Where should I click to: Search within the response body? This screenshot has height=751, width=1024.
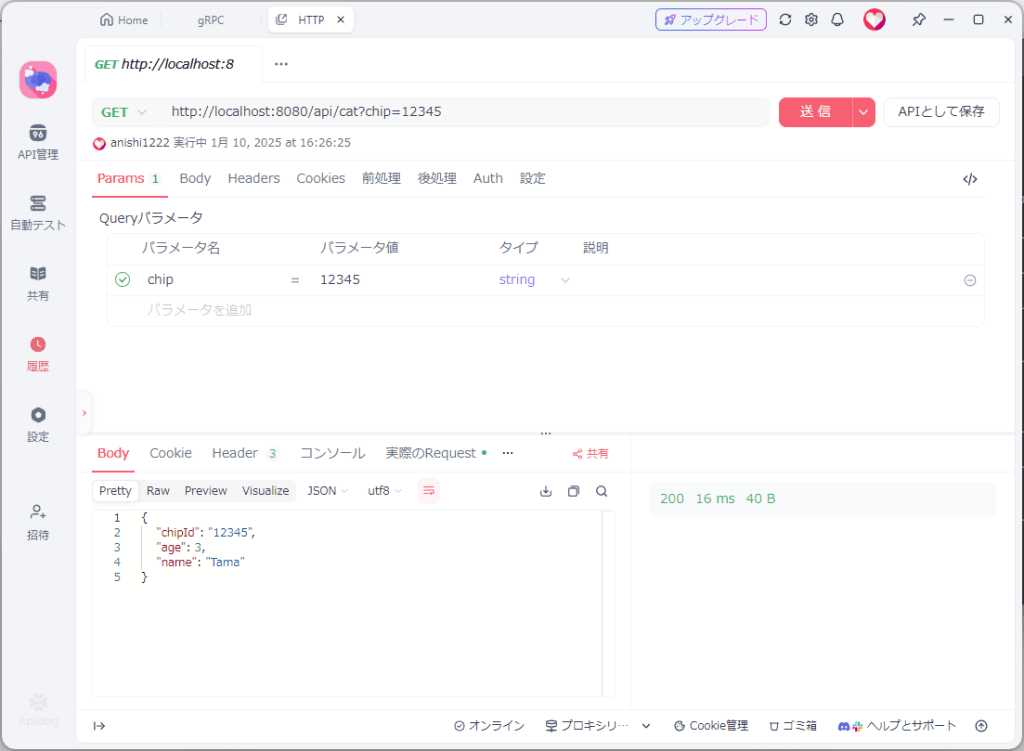click(x=601, y=491)
